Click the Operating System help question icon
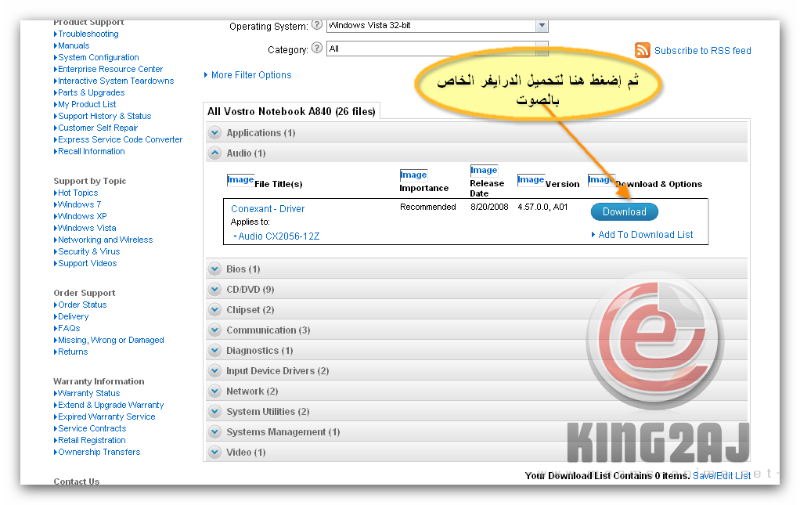Viewport: 800px width, 505px height. click(317, 25)
